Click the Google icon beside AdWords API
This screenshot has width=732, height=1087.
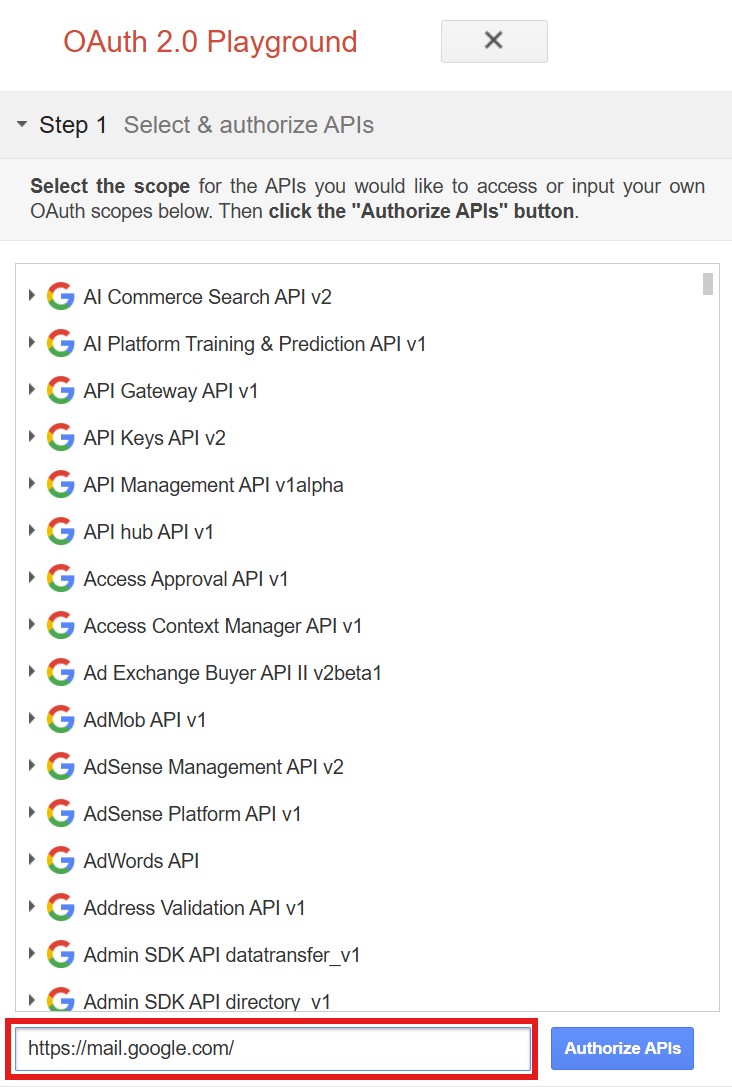point(60,860)
